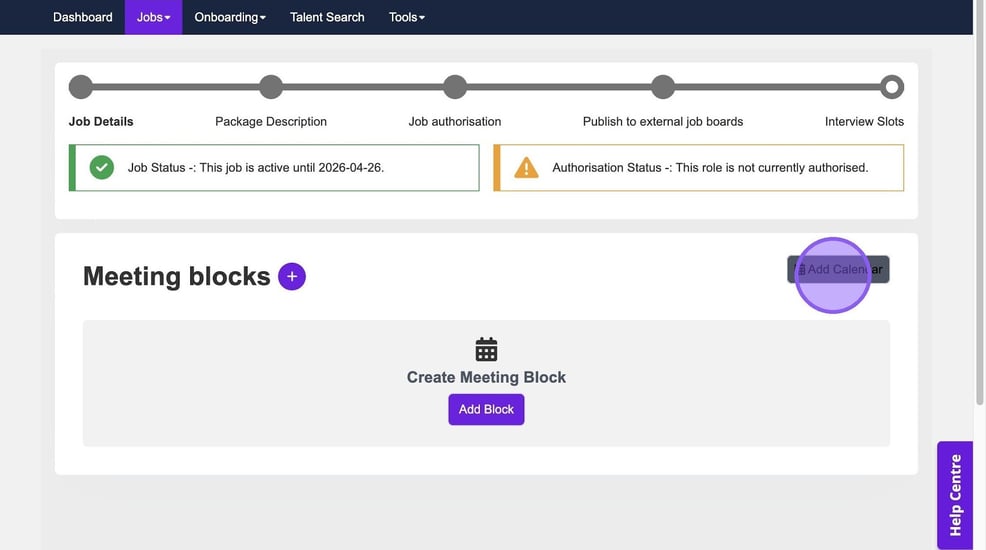Select the Interview Slots step circle
Viewport: 986px width, 550px height.
tap(891, 87)
